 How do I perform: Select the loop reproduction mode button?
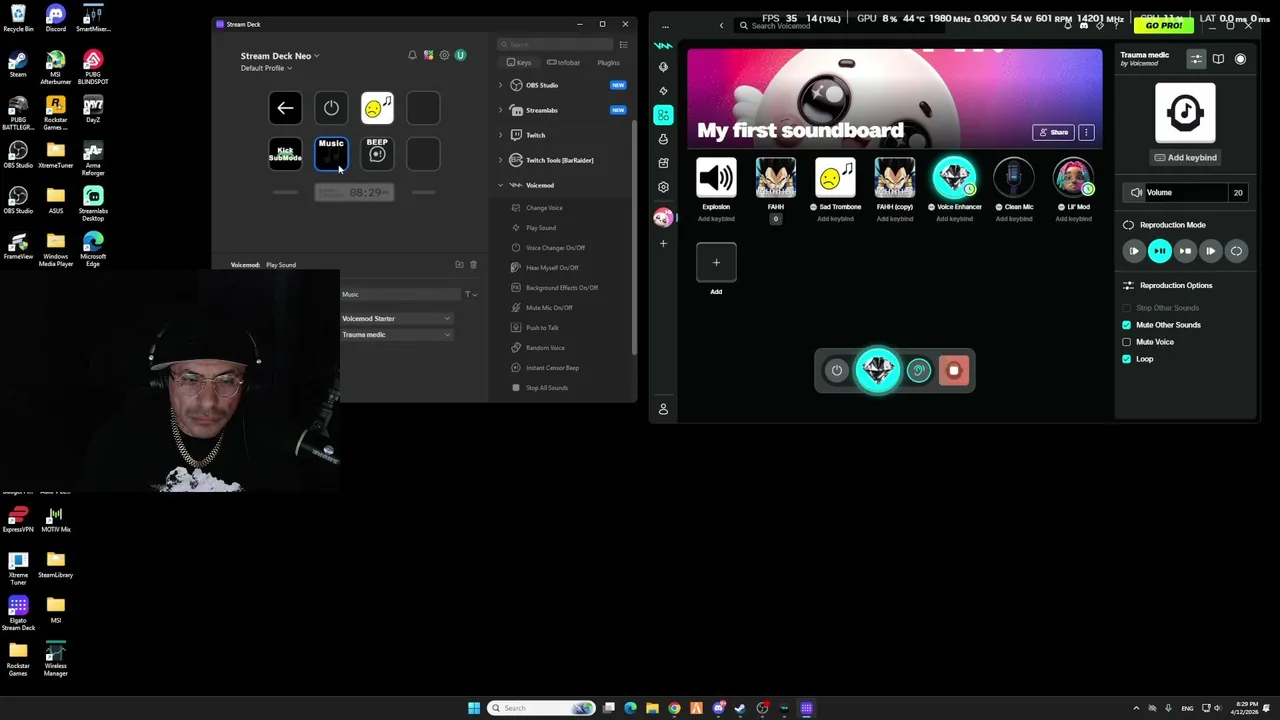[1236, 251]
